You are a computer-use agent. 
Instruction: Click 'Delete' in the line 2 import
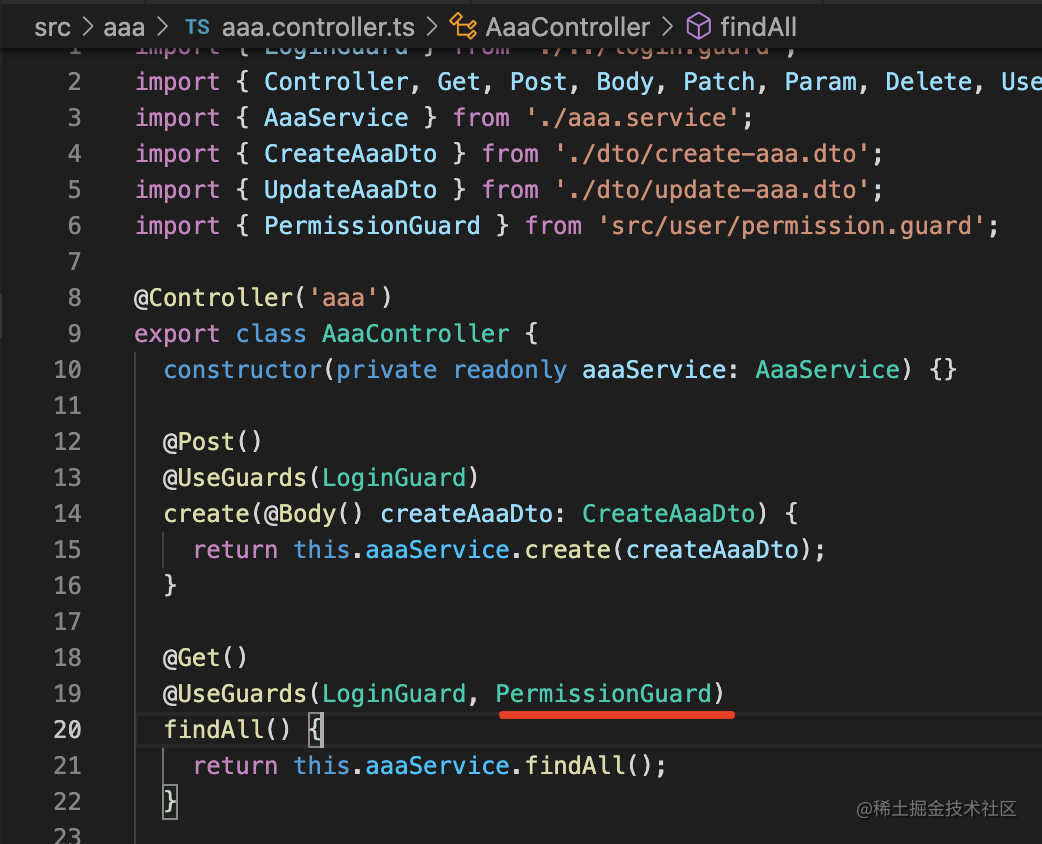[x=929, y=82]
